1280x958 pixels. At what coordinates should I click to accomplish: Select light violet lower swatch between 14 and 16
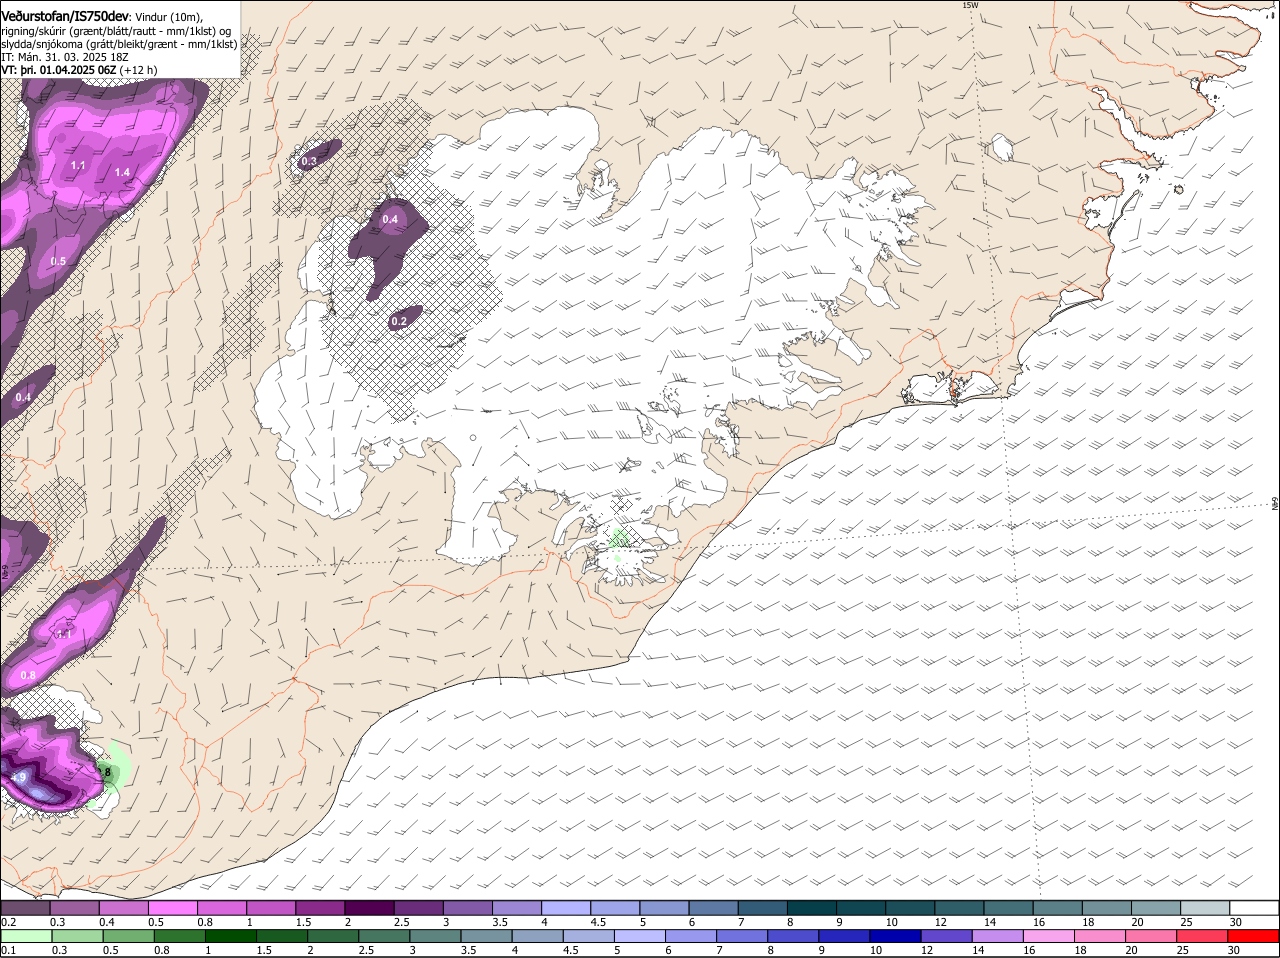(999, 936)
